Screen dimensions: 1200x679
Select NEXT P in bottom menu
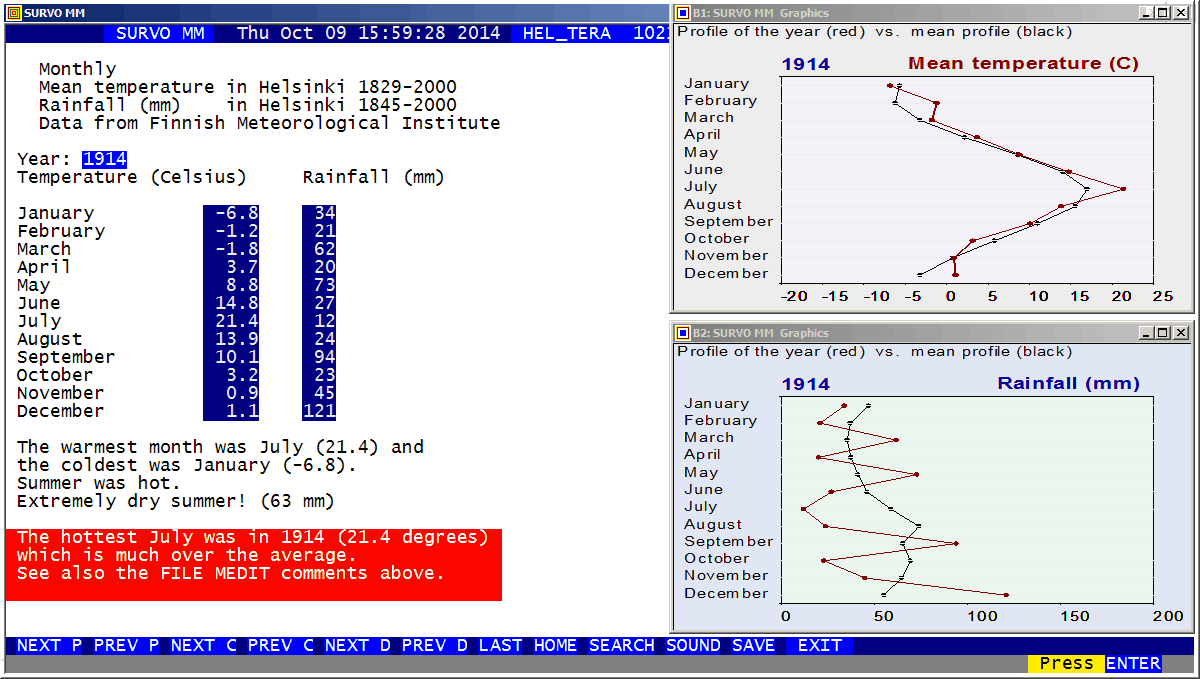click(x=49, y=646)
